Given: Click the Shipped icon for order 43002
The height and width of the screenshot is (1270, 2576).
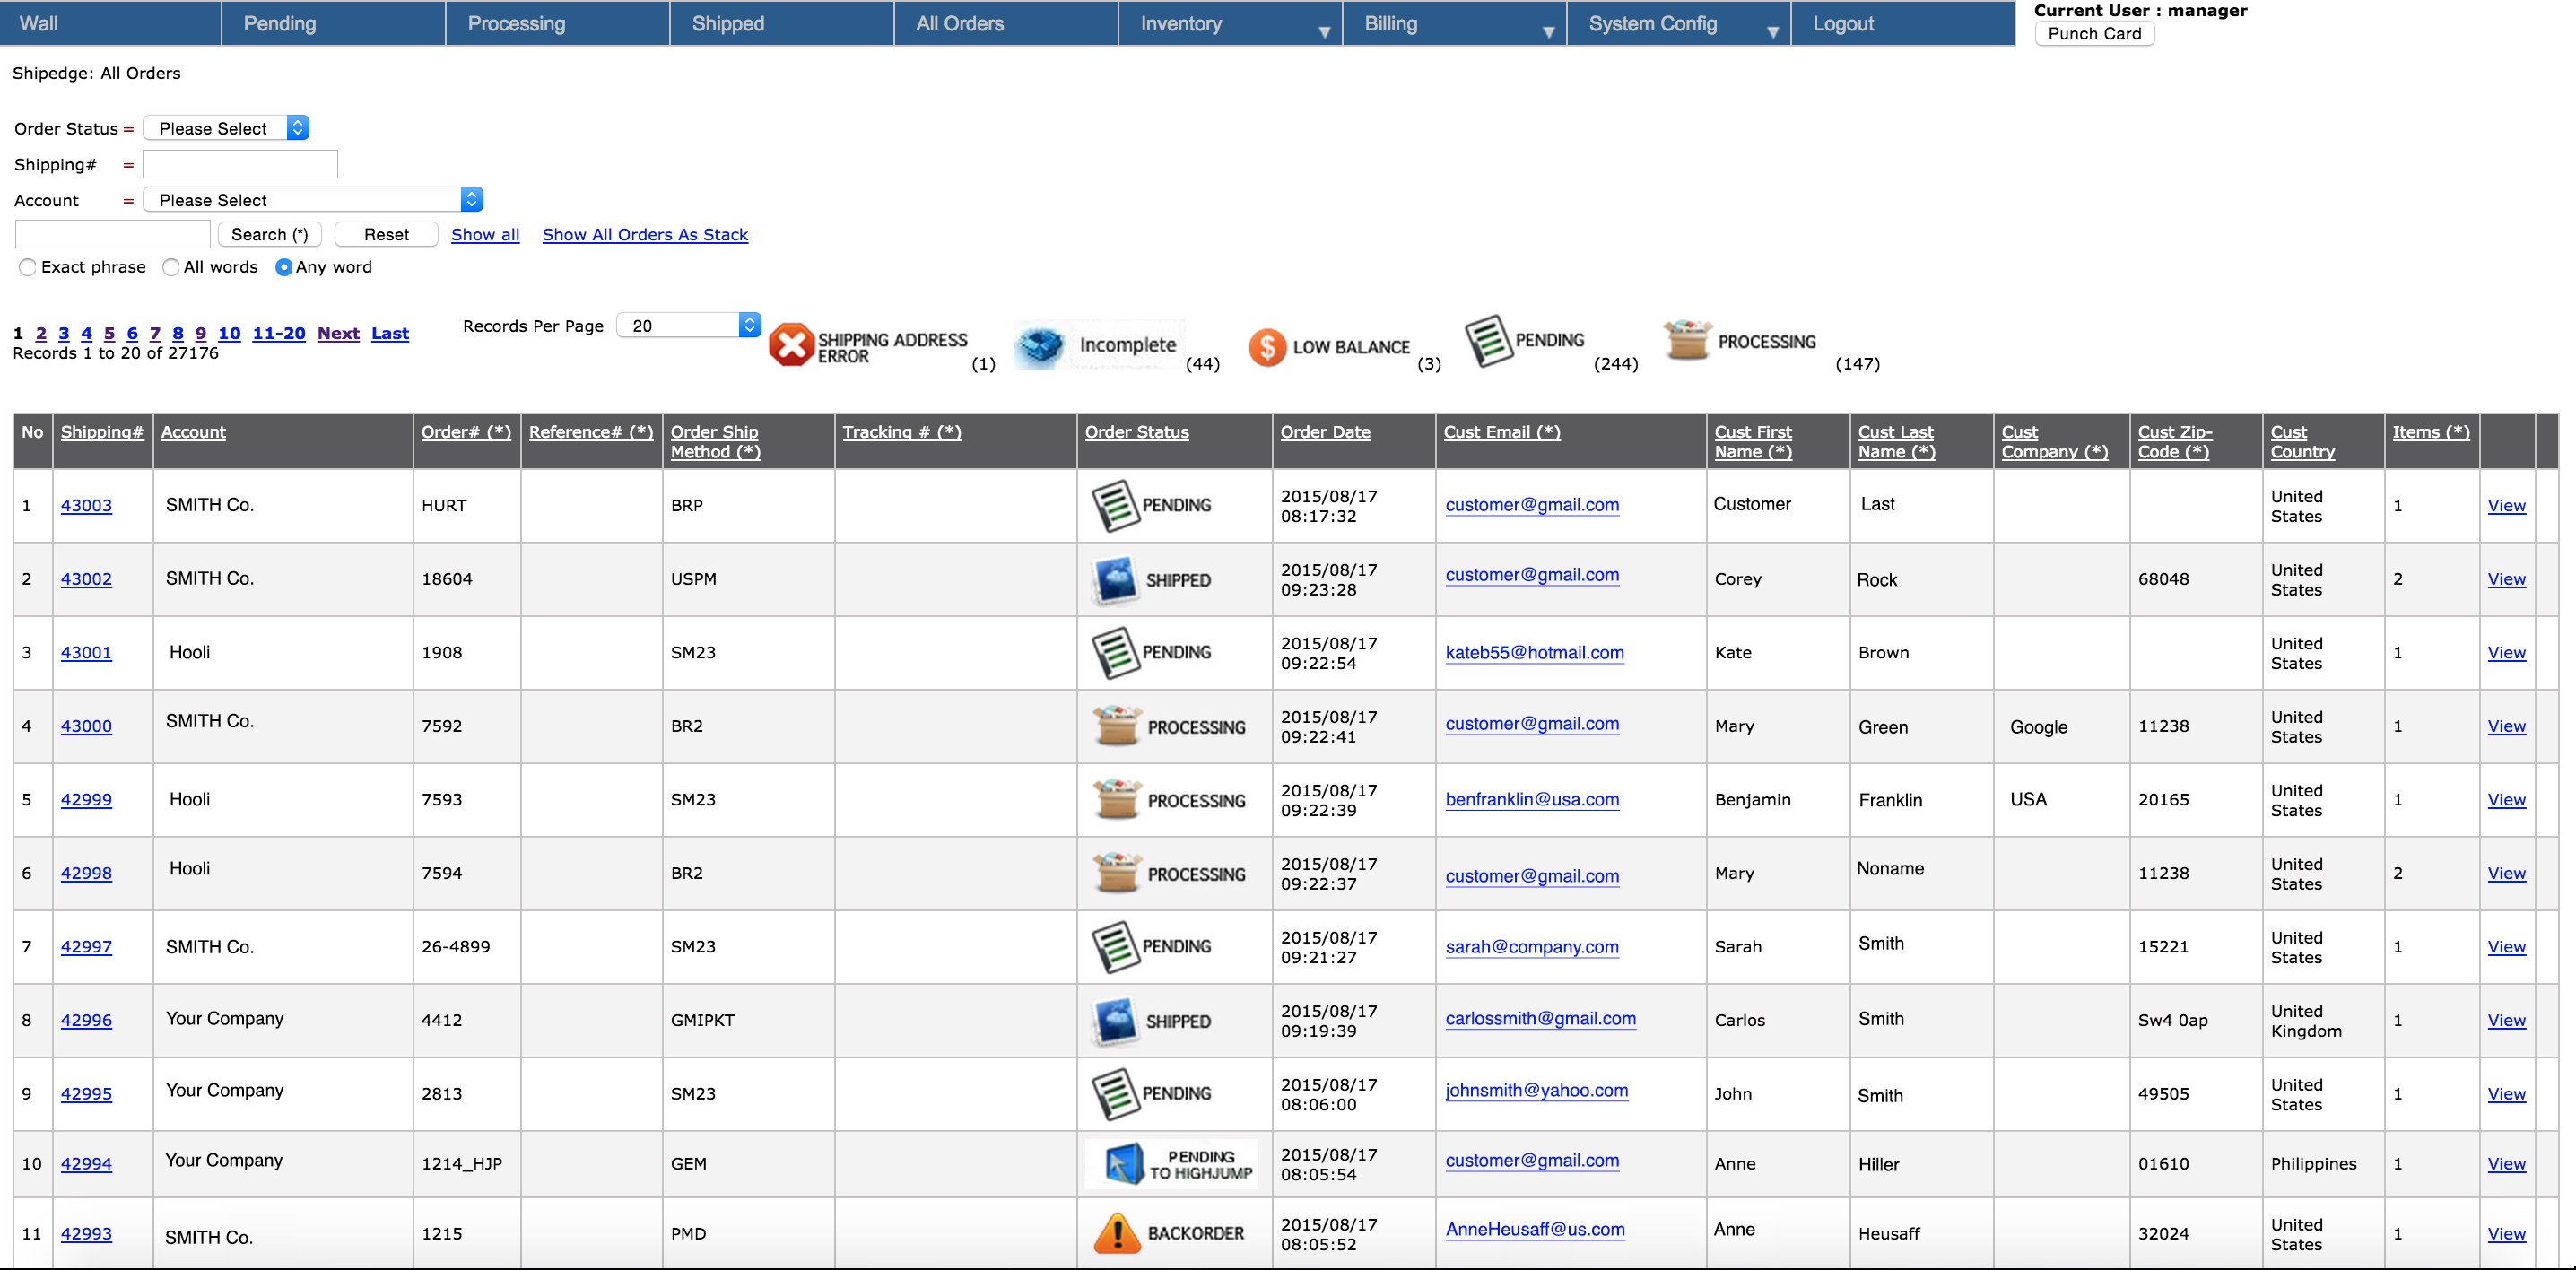Looking at the screenshot, I should pos(1116,580).
